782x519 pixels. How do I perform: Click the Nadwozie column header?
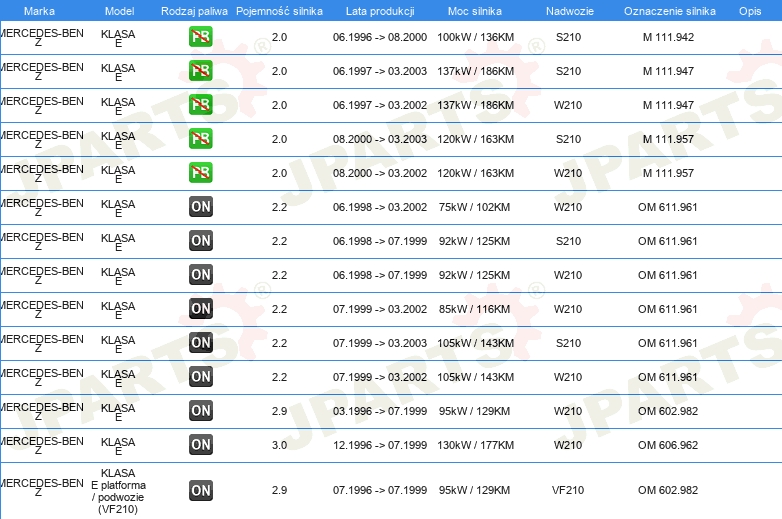coord(570,11)
